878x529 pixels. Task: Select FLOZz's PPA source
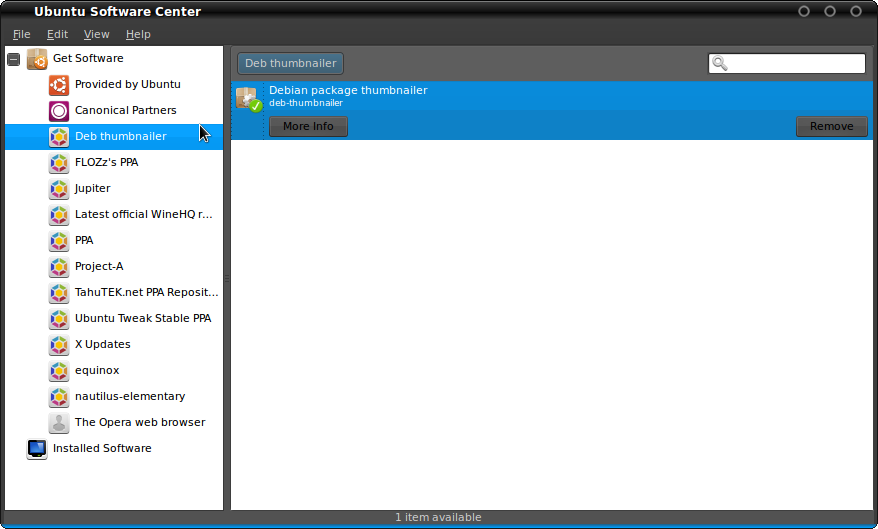pyautogui.click(x=106, y=162)
